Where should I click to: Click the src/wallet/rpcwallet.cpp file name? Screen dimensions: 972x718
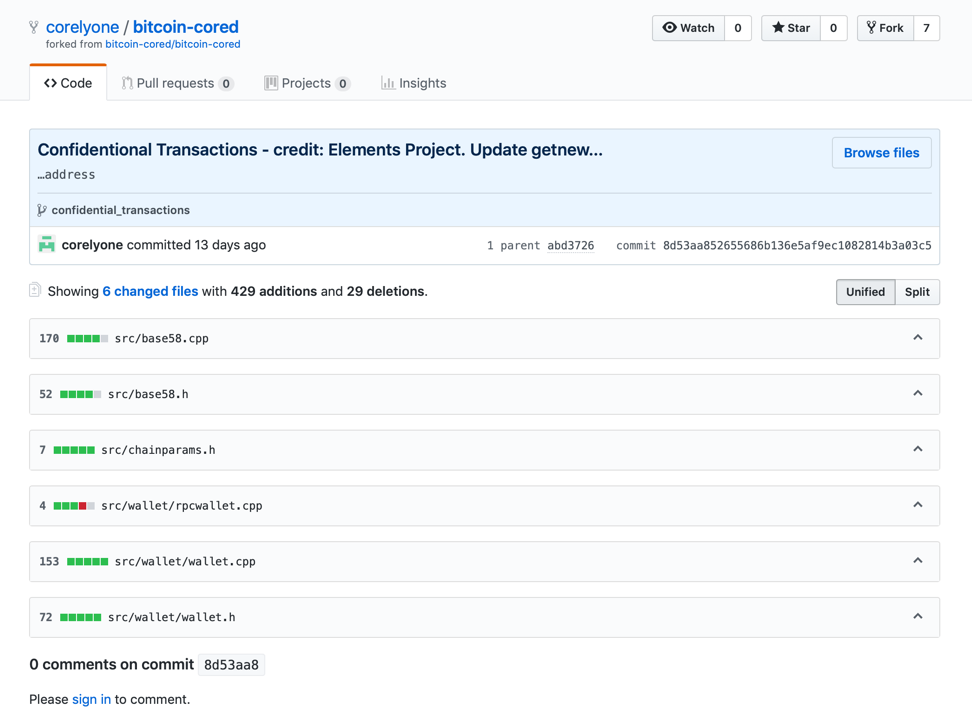(x=182, y=506)
